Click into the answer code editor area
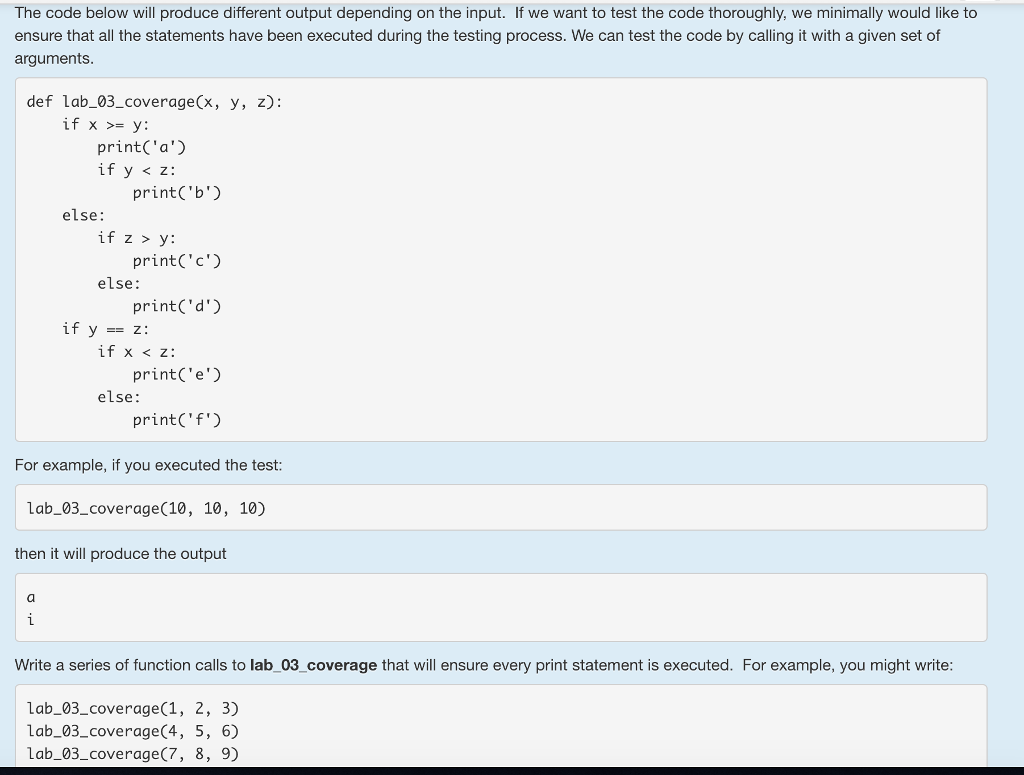Screen dimensions: 1024x775 click(x=500, y=730)
